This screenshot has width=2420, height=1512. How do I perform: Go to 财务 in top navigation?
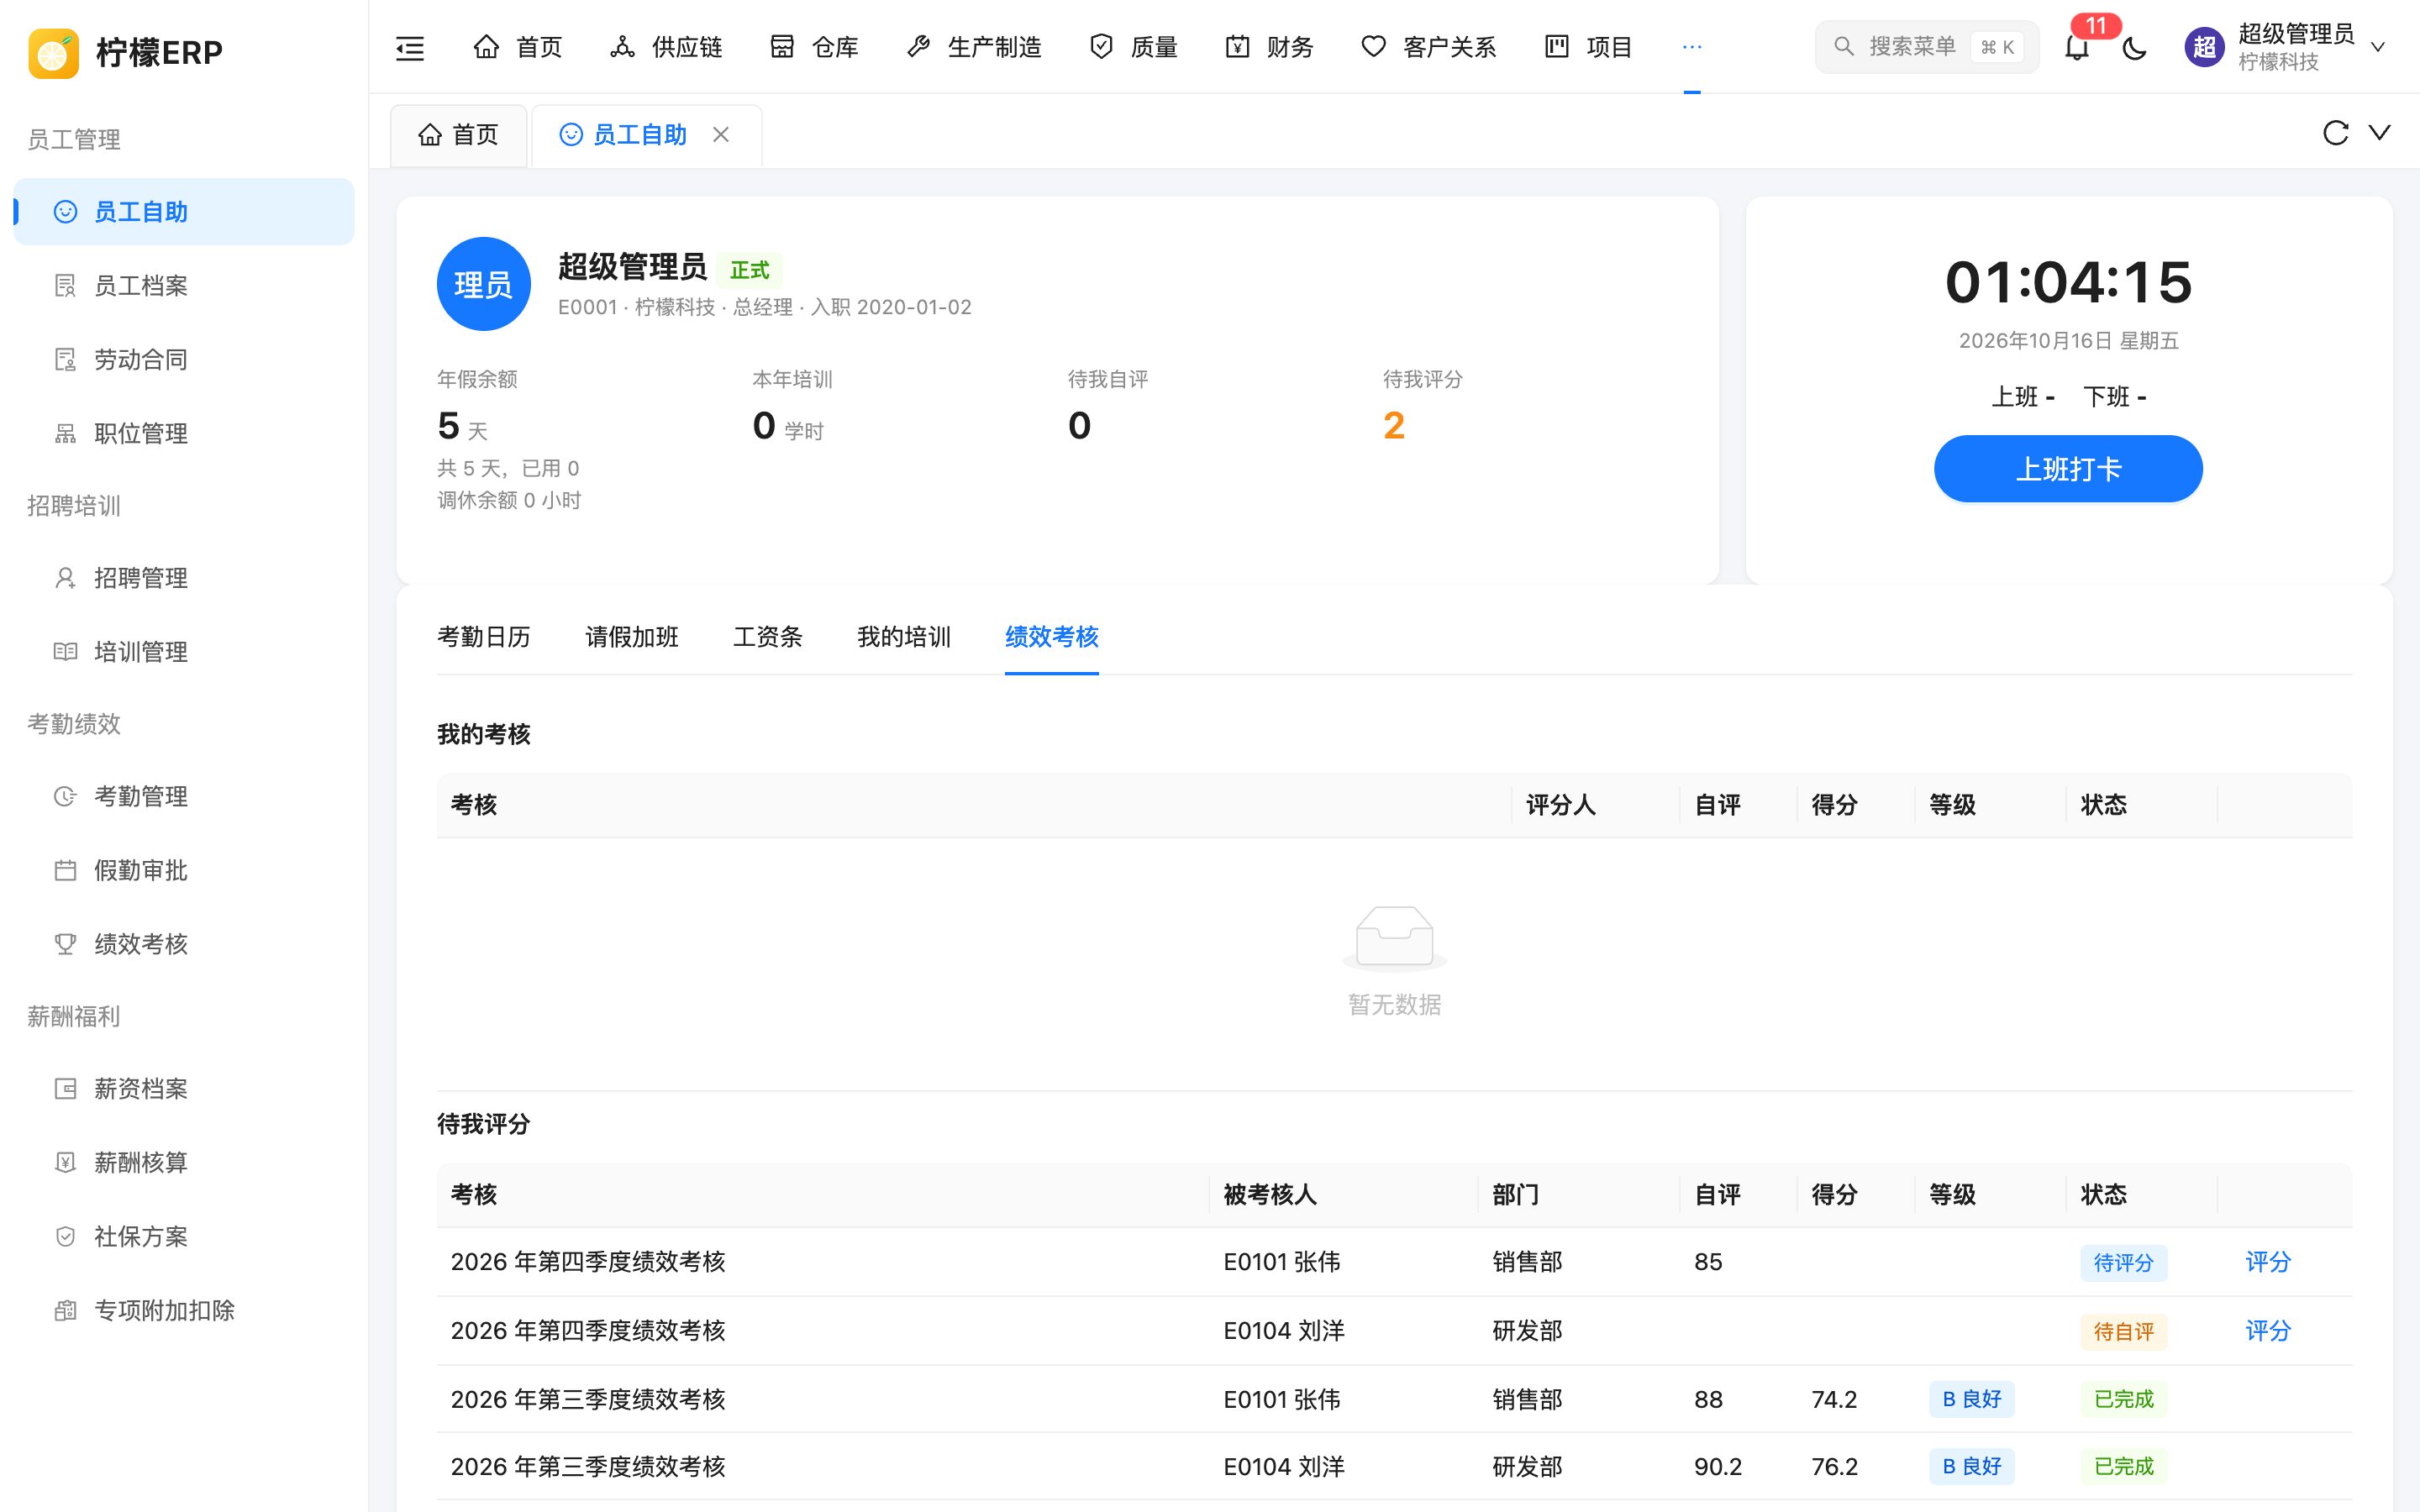pos(1269,47)
